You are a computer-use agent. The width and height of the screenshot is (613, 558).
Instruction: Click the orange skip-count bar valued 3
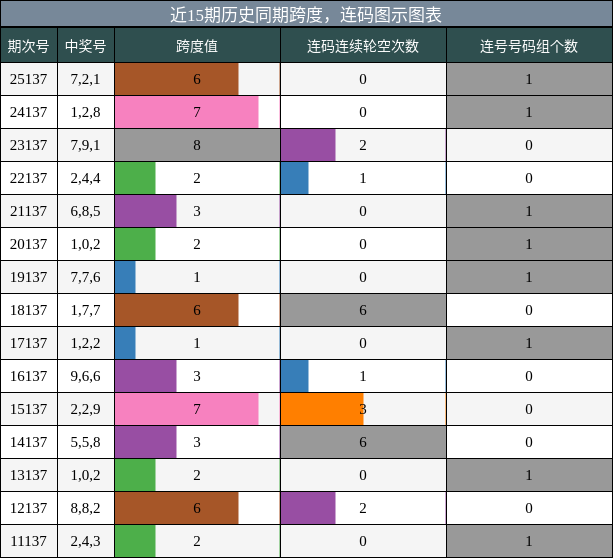coord(322,409)
